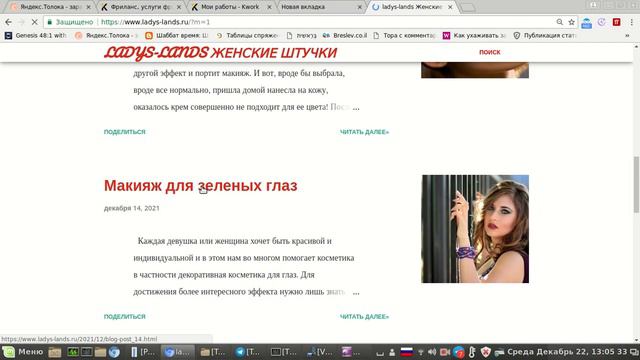The width and height of the screenshot is (640, 360).
Task: Click ЧИТАТЬ ДАЛЕЕ under Макияж для зеленых глаз
Action: coord(364,316)
